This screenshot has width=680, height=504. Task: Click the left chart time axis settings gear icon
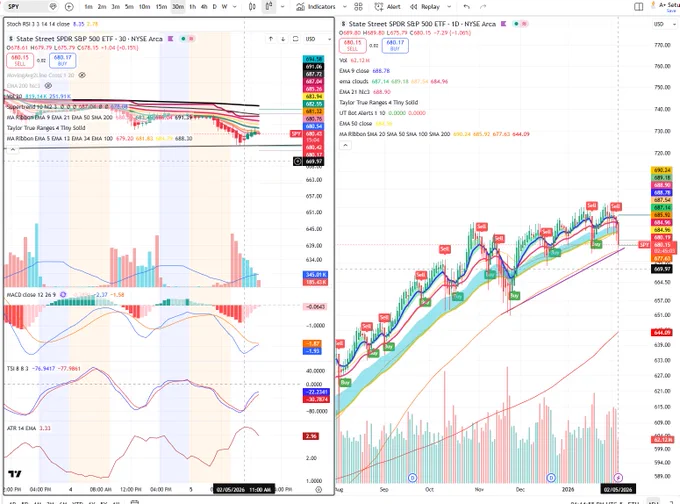click(318, 489)
